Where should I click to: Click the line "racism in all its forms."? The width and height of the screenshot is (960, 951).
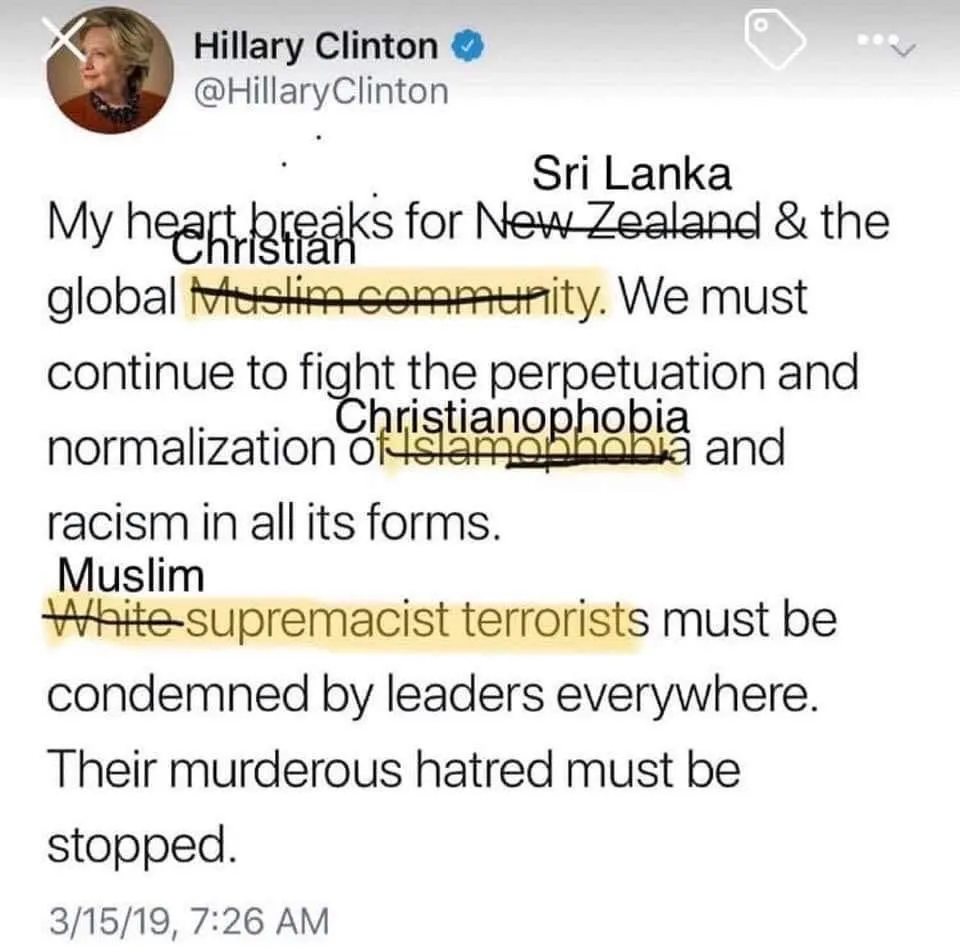[x=274, y=524]
